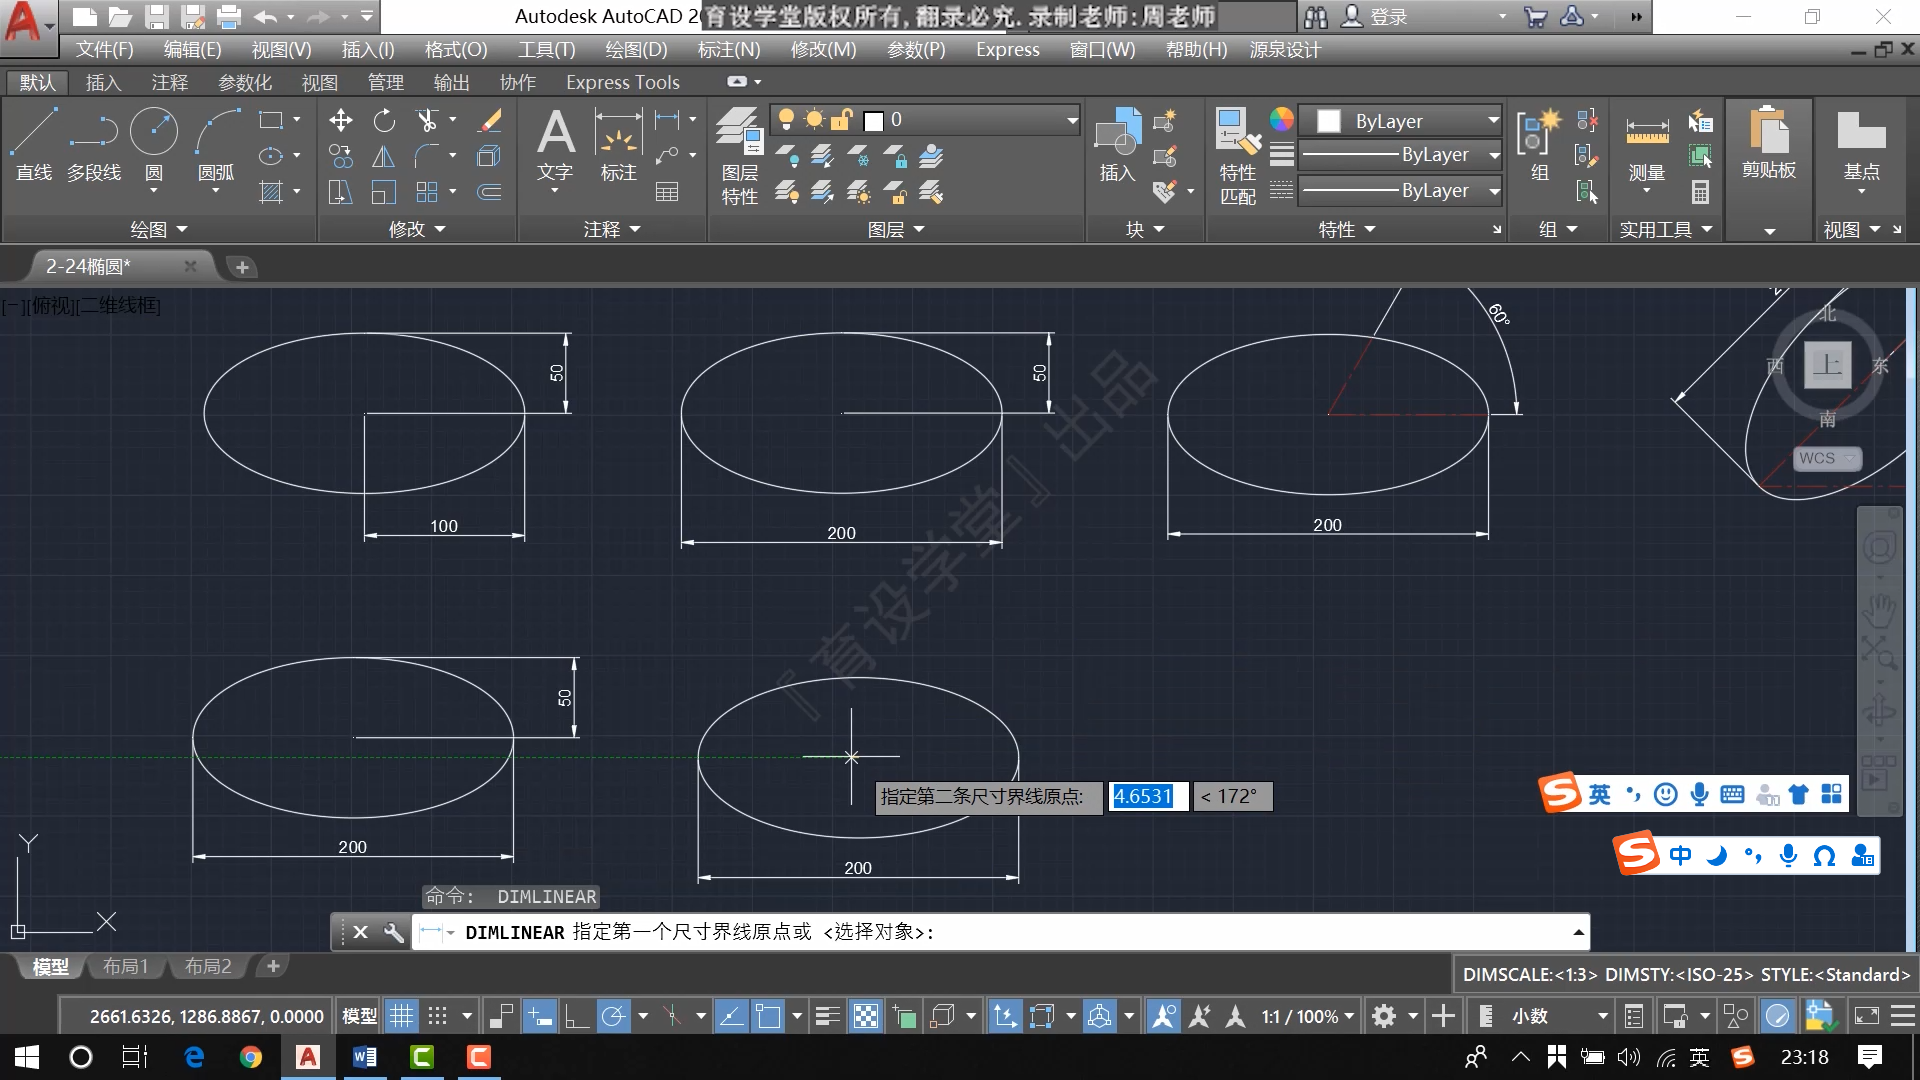
Task: Click the Move tool icon
Action: (x=340, y=121)
